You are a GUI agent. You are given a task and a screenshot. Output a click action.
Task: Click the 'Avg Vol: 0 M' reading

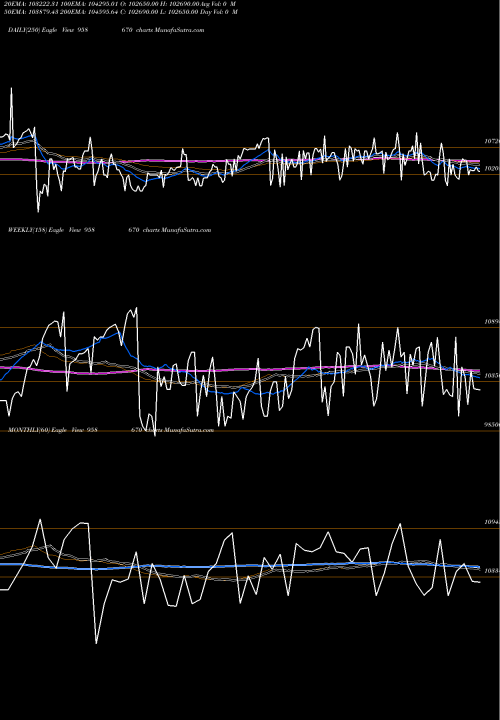(x=217, y=4)
